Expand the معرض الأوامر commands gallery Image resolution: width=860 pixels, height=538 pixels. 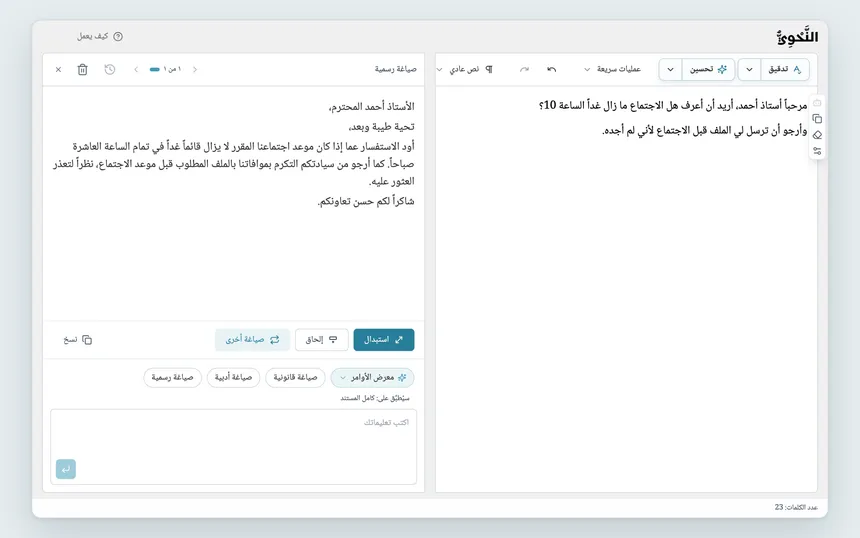coord(372,377)
